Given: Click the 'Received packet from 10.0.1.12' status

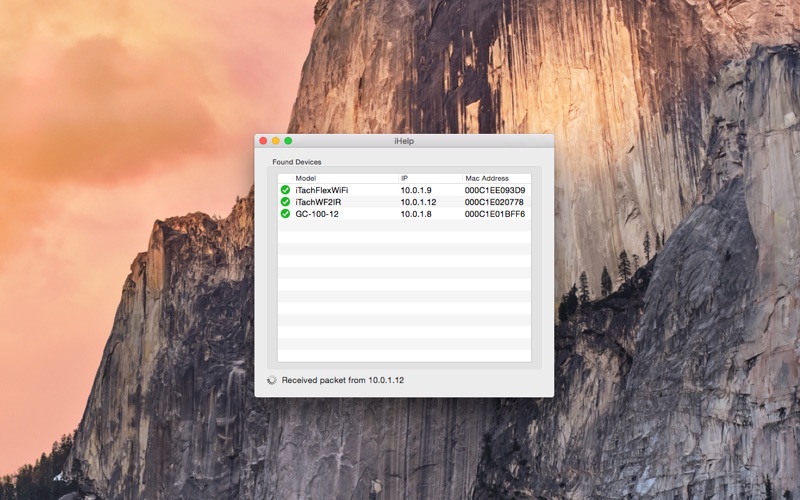Looking at the screenshot, I should point(342,380).
